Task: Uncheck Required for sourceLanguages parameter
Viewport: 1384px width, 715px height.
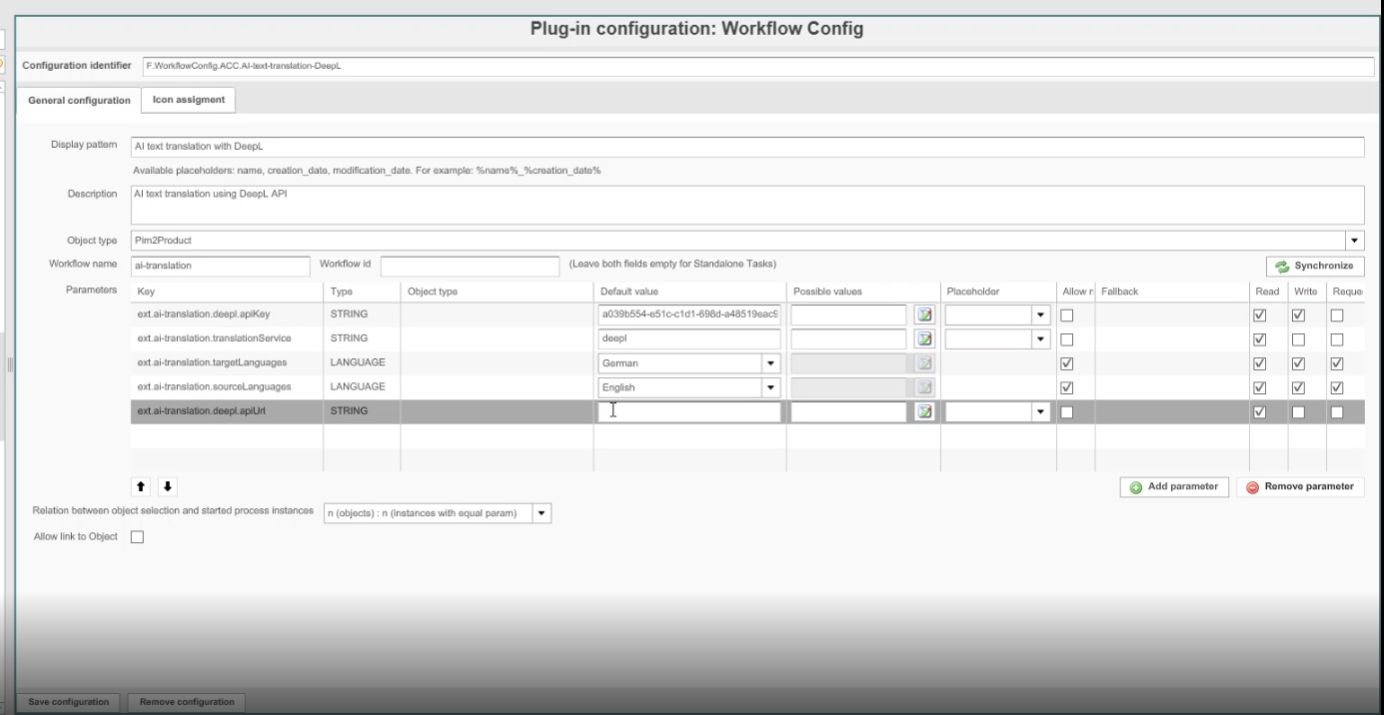Action: tap(1337, 387)
